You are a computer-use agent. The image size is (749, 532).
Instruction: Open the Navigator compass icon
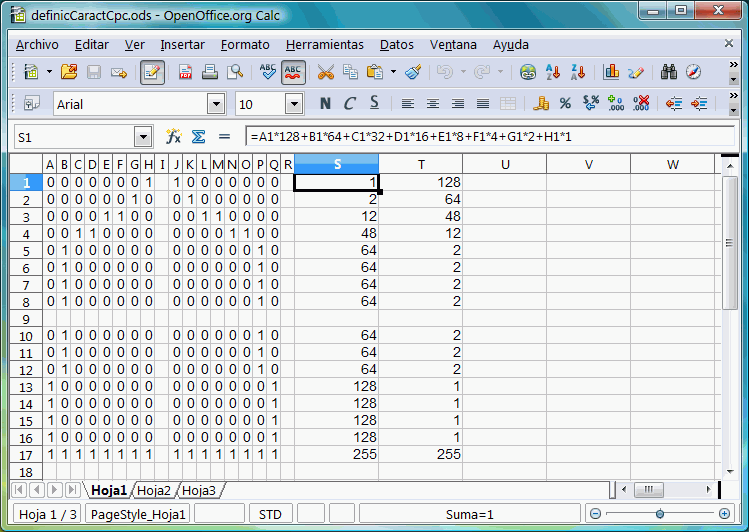693,72
